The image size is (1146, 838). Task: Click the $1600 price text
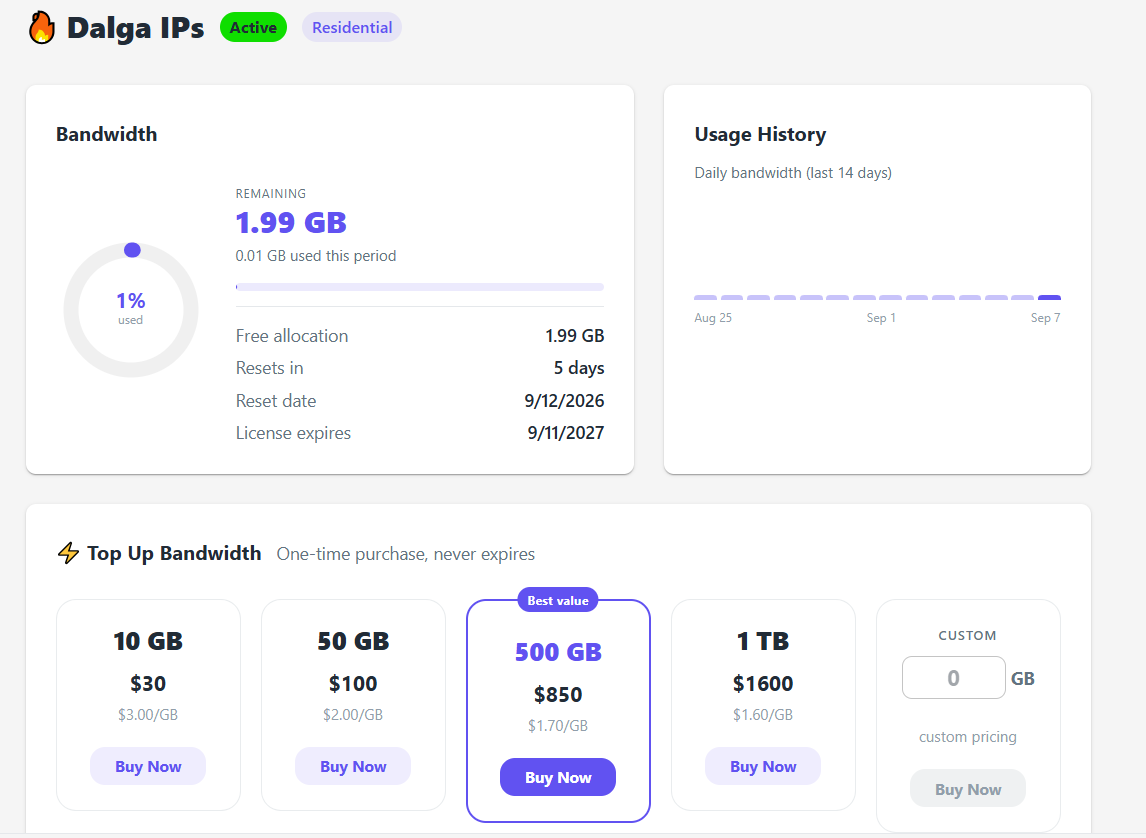(763, 683)
